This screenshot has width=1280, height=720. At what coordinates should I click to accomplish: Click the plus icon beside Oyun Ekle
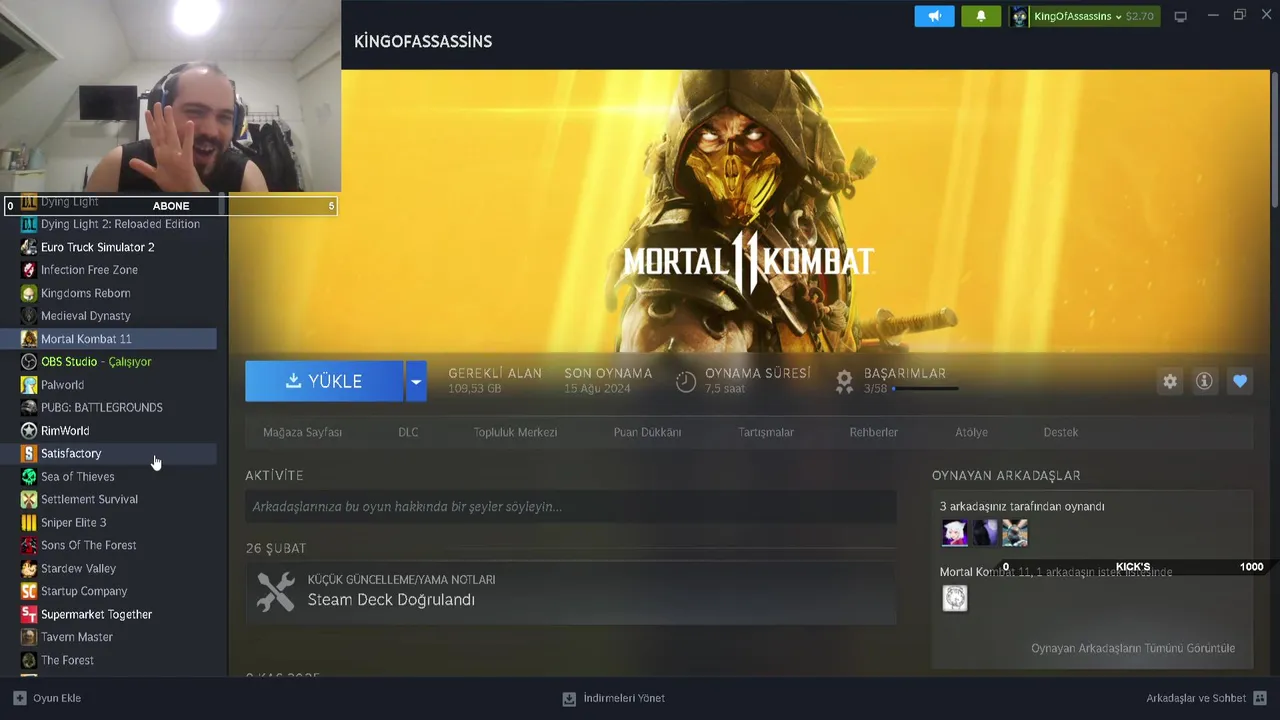pyautogui.click(x=20, y=698)
